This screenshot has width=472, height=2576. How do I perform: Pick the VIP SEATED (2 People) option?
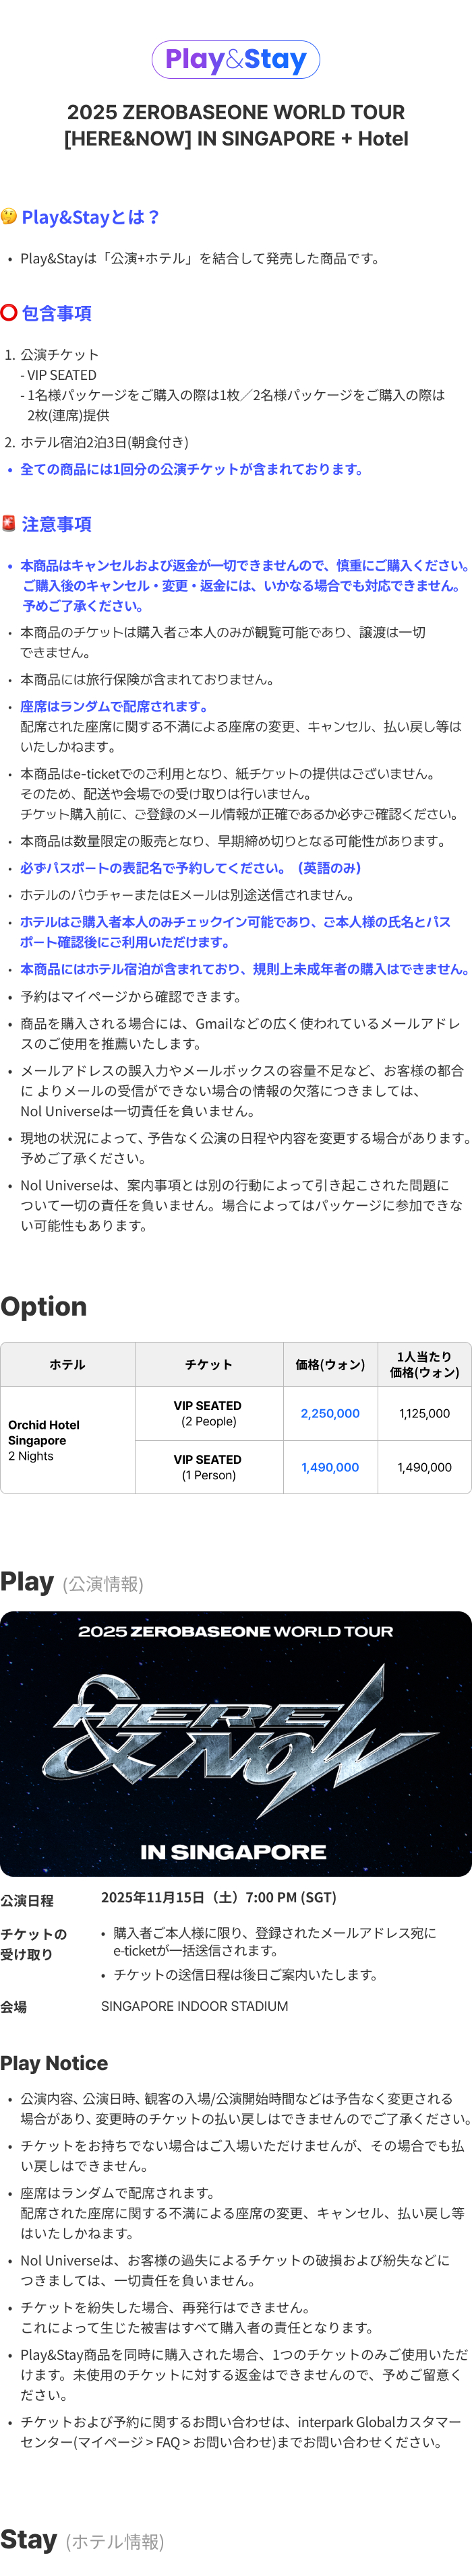click(x=208, y=1413)
